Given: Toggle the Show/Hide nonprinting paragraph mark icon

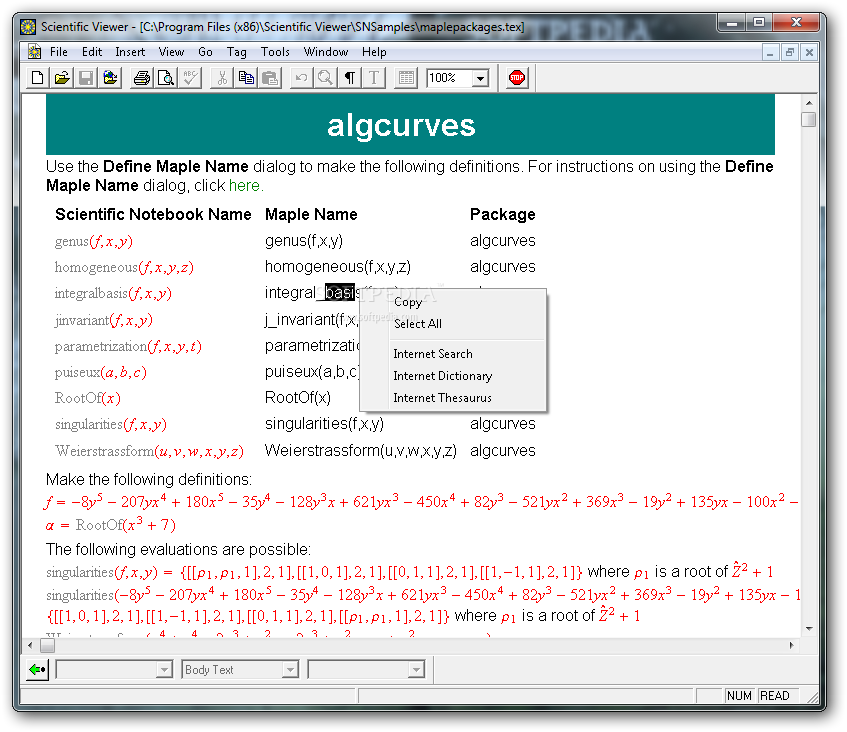Looking at the screenshot, I should click(x=349, y=78).
